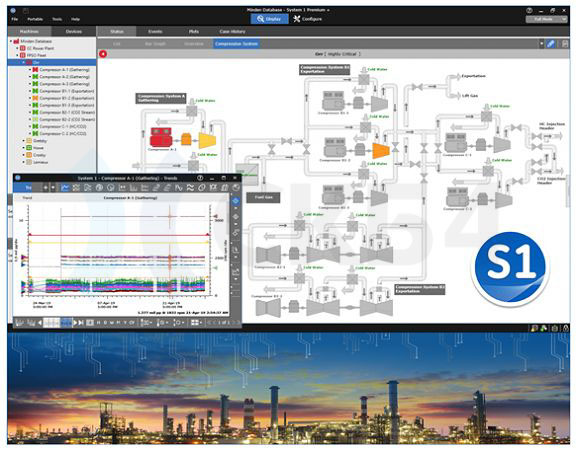This screenshot has height=450, width=578.
Task: Open the File menu
Action: click(x=15, y=19)
